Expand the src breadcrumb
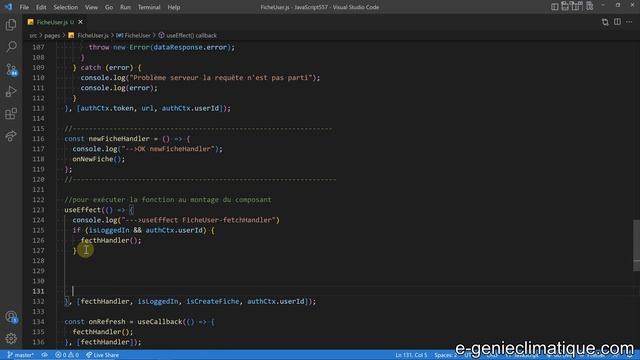This screenshot has width=640, height=360. (33, 36)
